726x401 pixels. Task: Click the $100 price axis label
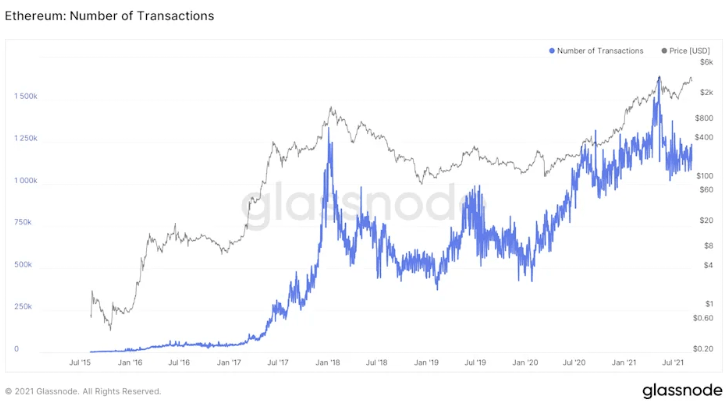[705, 164]
